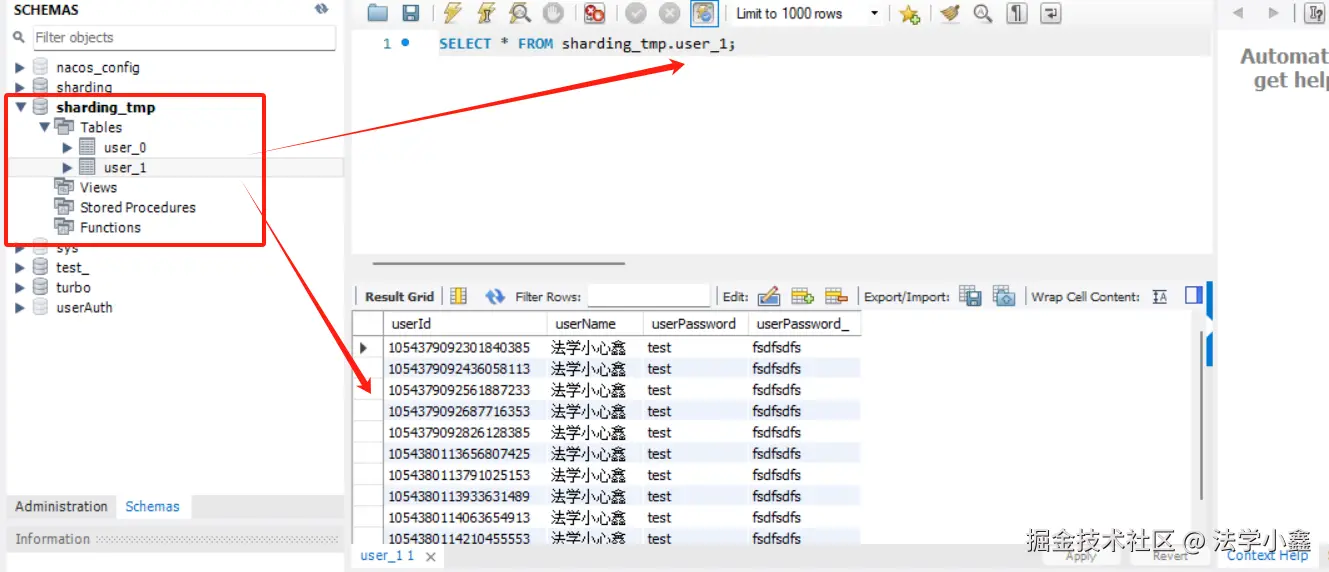The height and width of the screenshot is (572, 1329).
Task: Expand the turbo schema
Action: (19, 287)
